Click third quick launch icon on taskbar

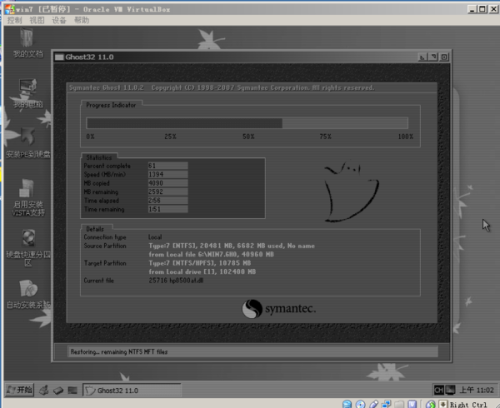[72, 390]
